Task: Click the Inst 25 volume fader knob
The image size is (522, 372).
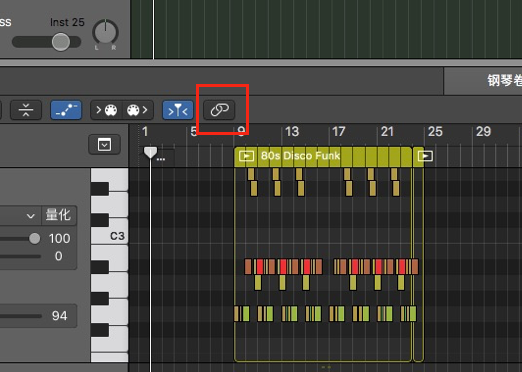Action: click(61, 42)
